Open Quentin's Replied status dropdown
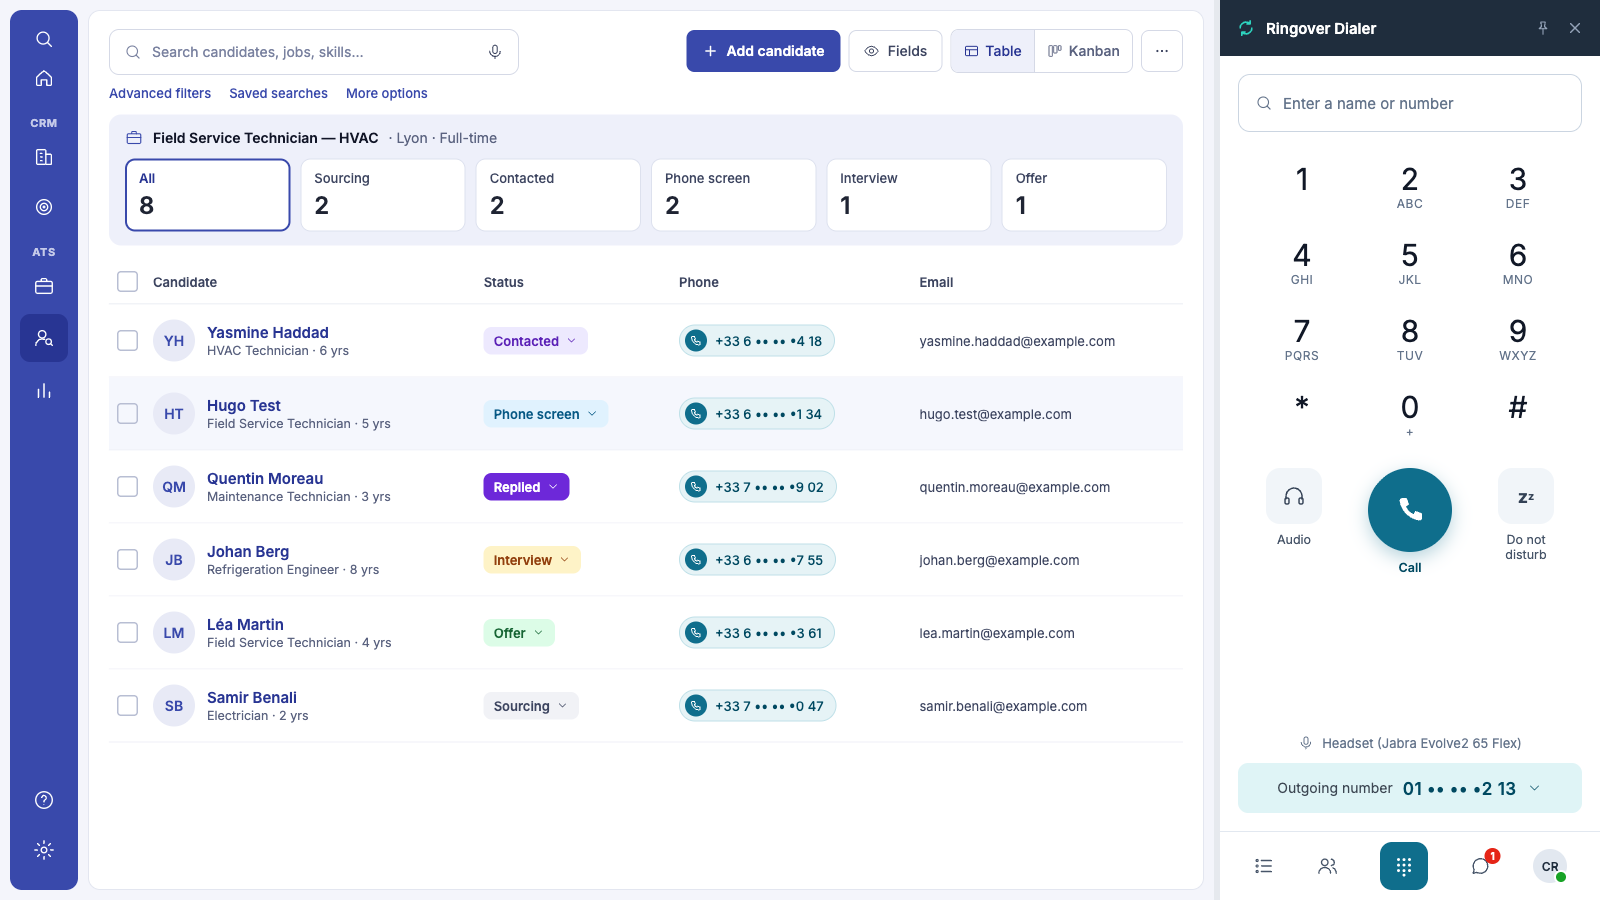This screenshot has height=900, width=1600. [x=526, y=487]
